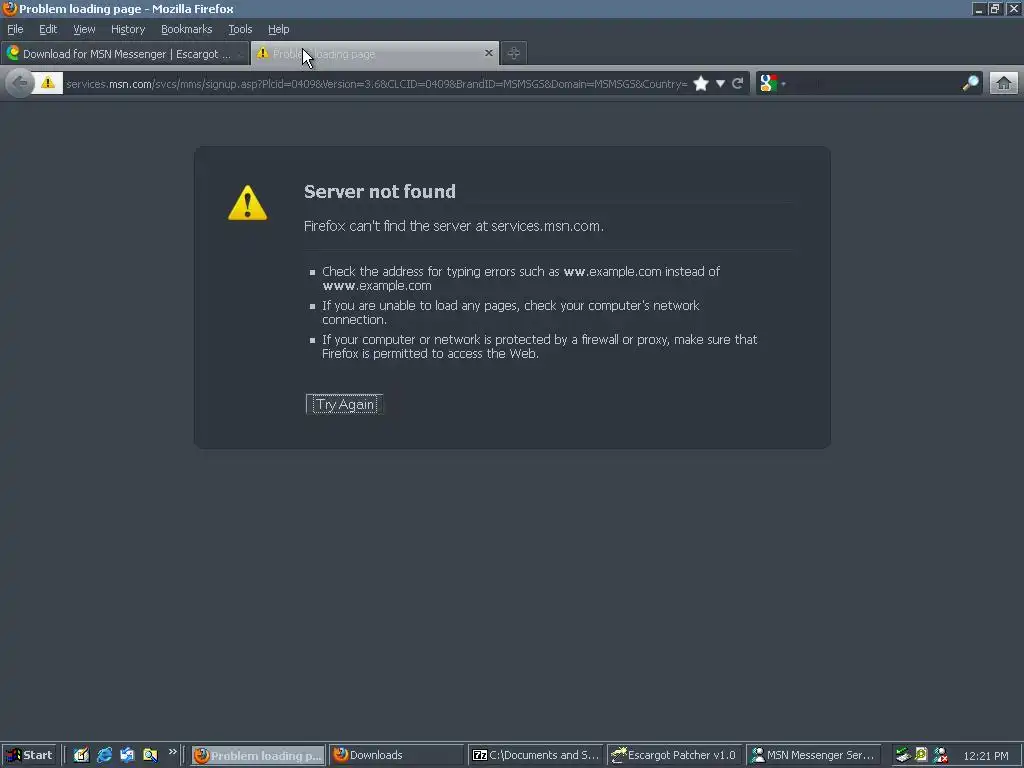
Task: Switch to Escargot Patcher v1.0 window
Action: click(x=673, y=756)
